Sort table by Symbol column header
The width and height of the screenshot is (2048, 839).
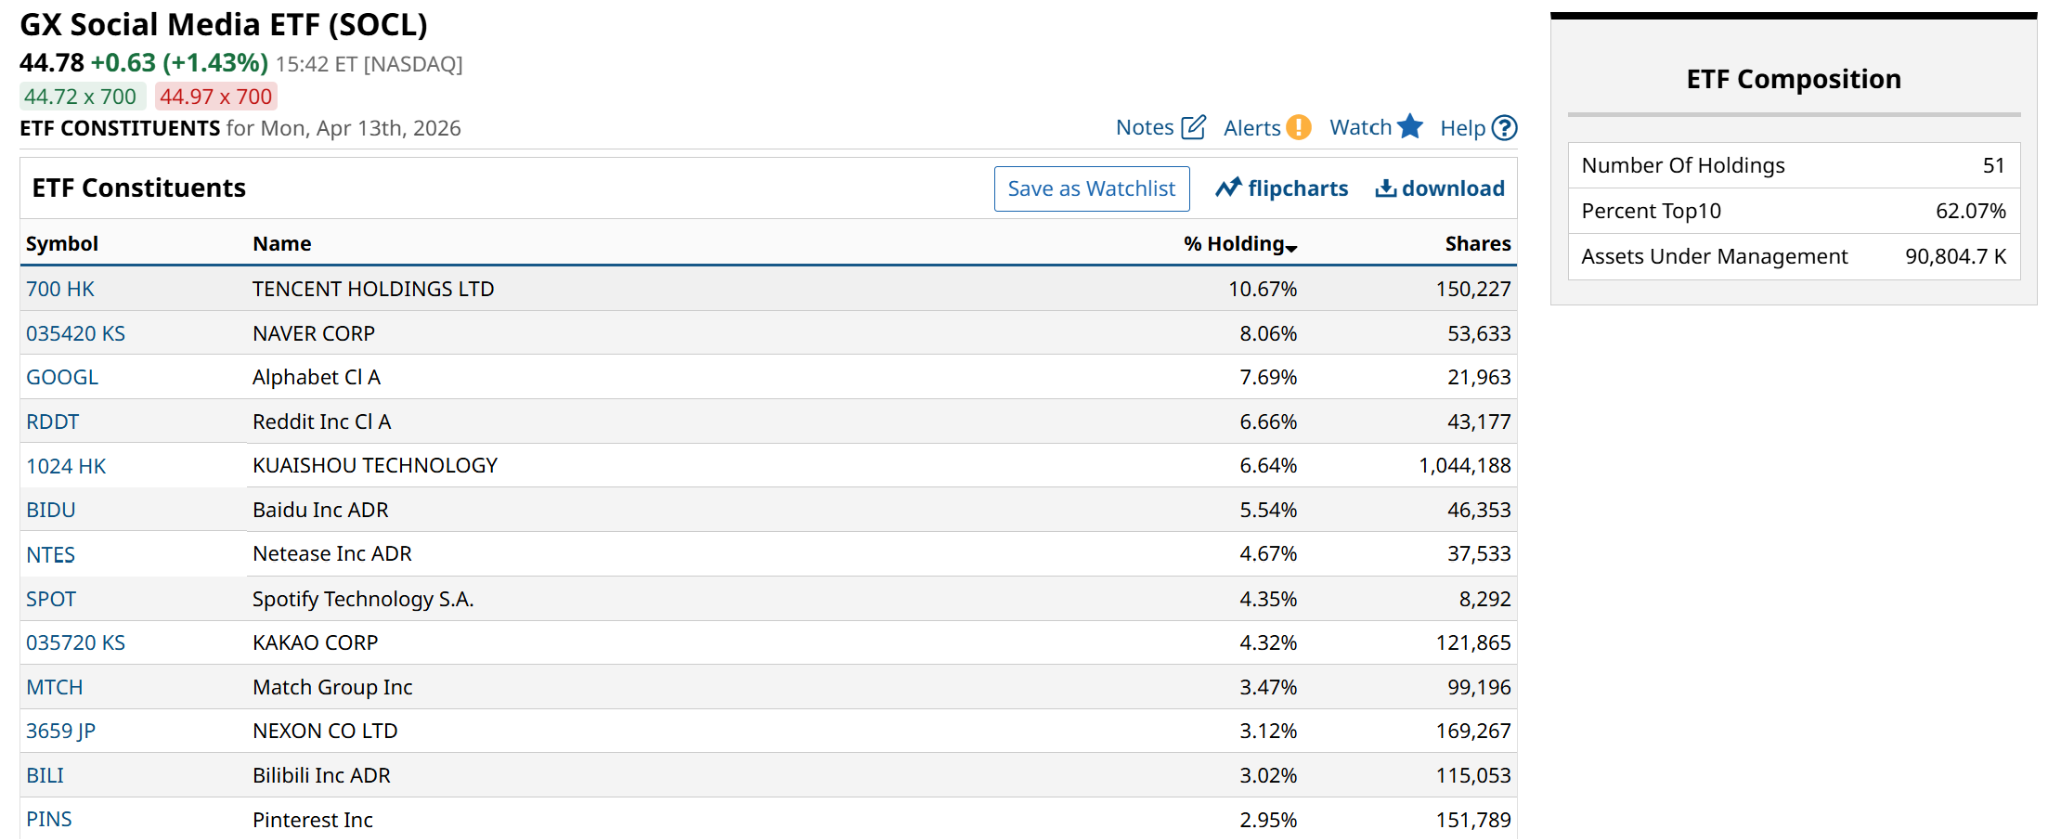pyautogui.click(x=62, y=244)
